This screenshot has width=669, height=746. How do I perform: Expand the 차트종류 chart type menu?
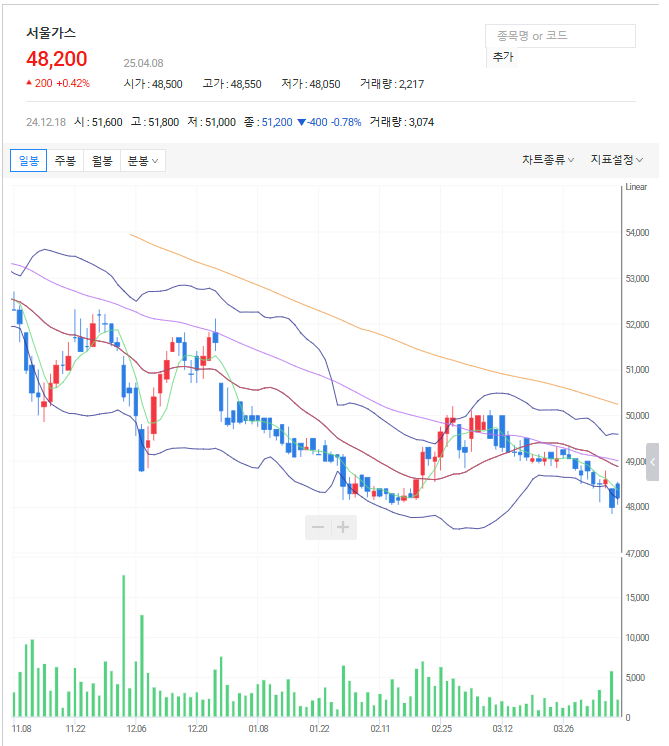pos(548,160)
